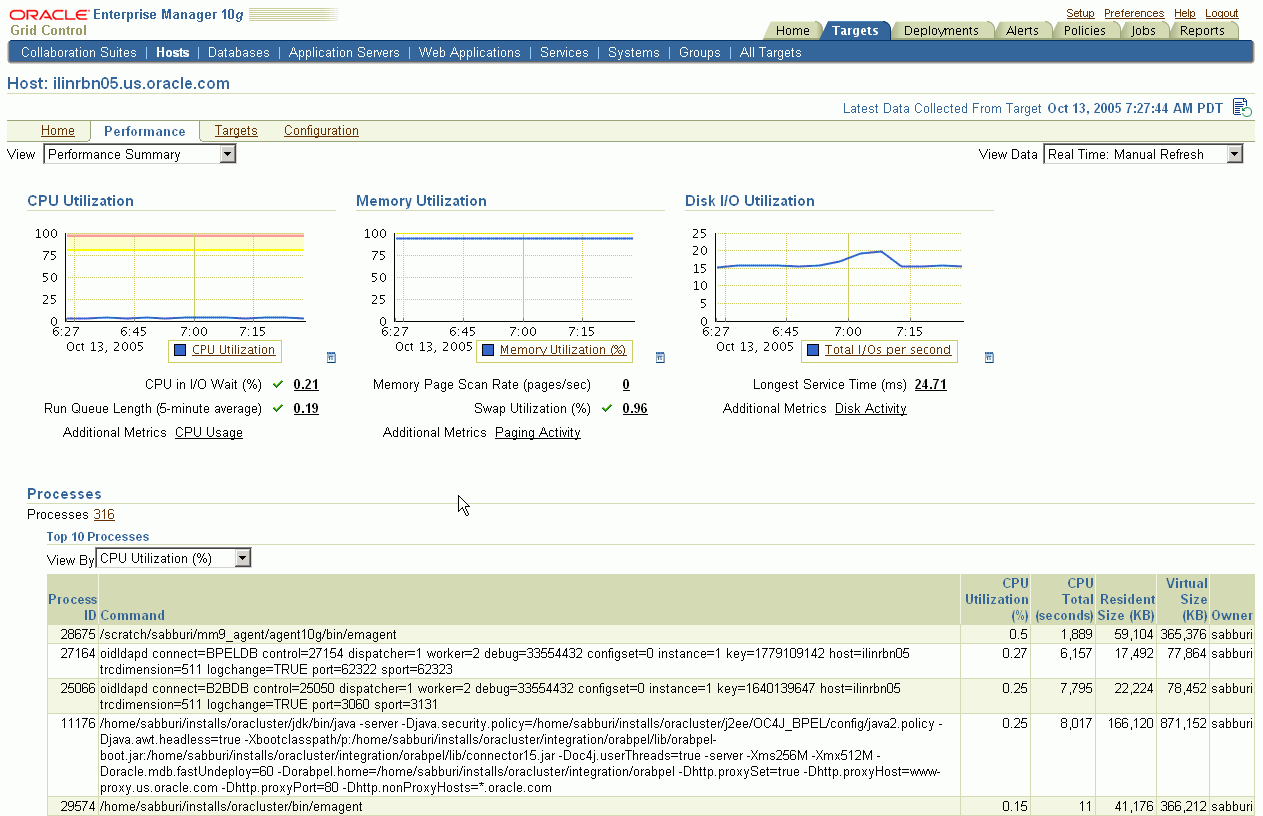Open the Disk Activity link
This screenshot has height=816, width=1263.
[870, 408]
